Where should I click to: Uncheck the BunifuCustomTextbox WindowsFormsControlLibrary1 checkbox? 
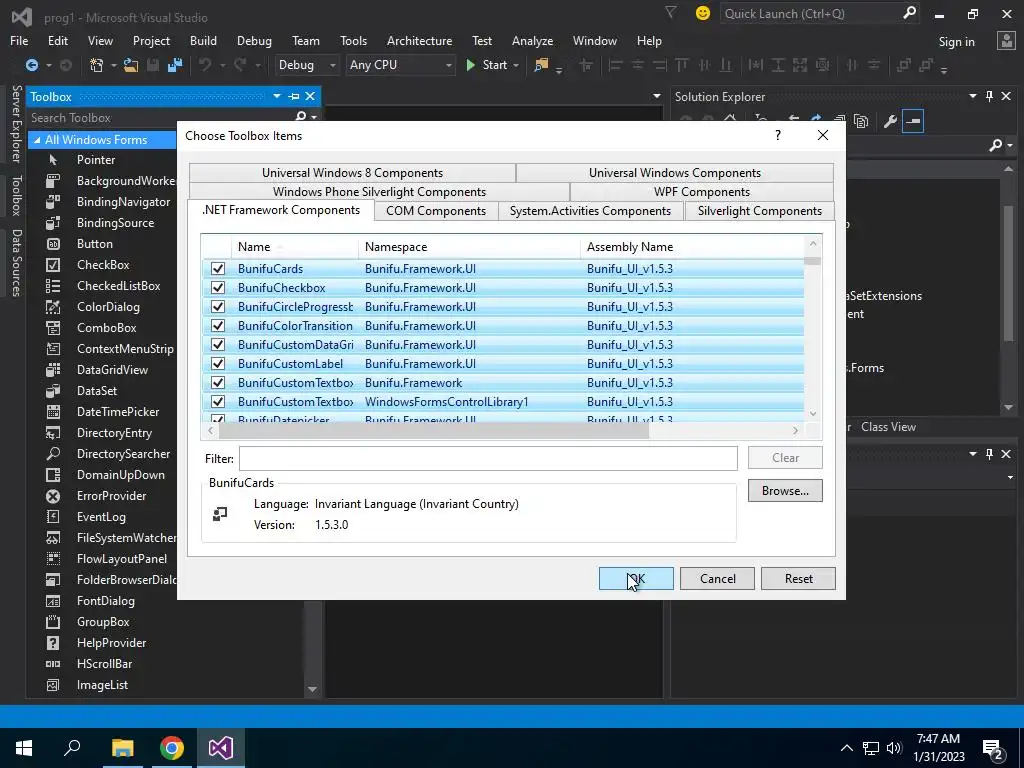(x=217, y=401)
